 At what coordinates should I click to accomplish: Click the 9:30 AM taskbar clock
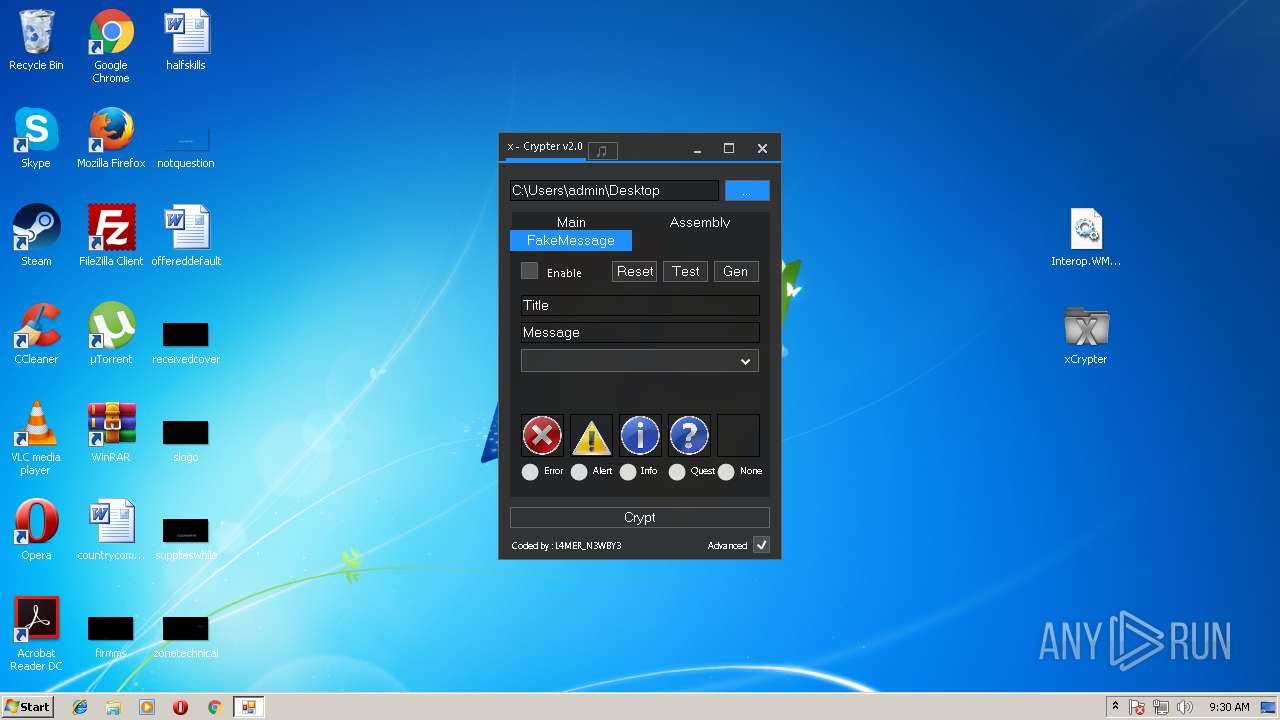pyautogui.click(x=1229, y=707)
